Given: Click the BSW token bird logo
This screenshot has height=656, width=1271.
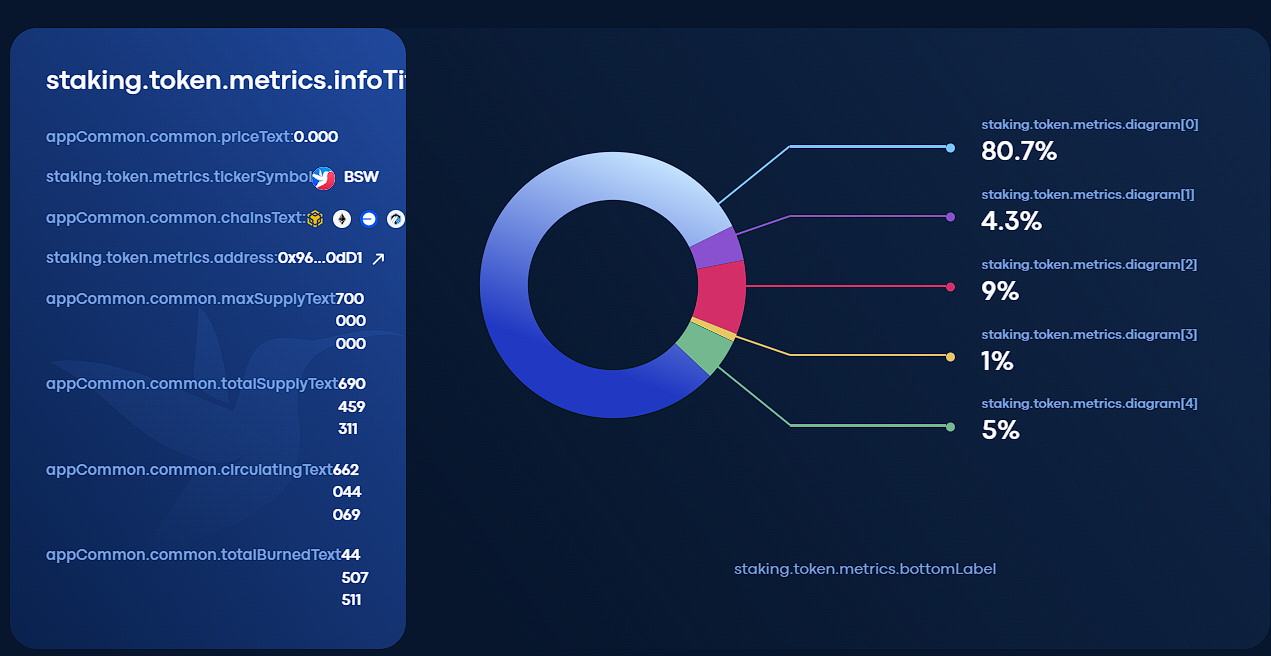Looking at the screenshot, I should [x=322, y=178].
